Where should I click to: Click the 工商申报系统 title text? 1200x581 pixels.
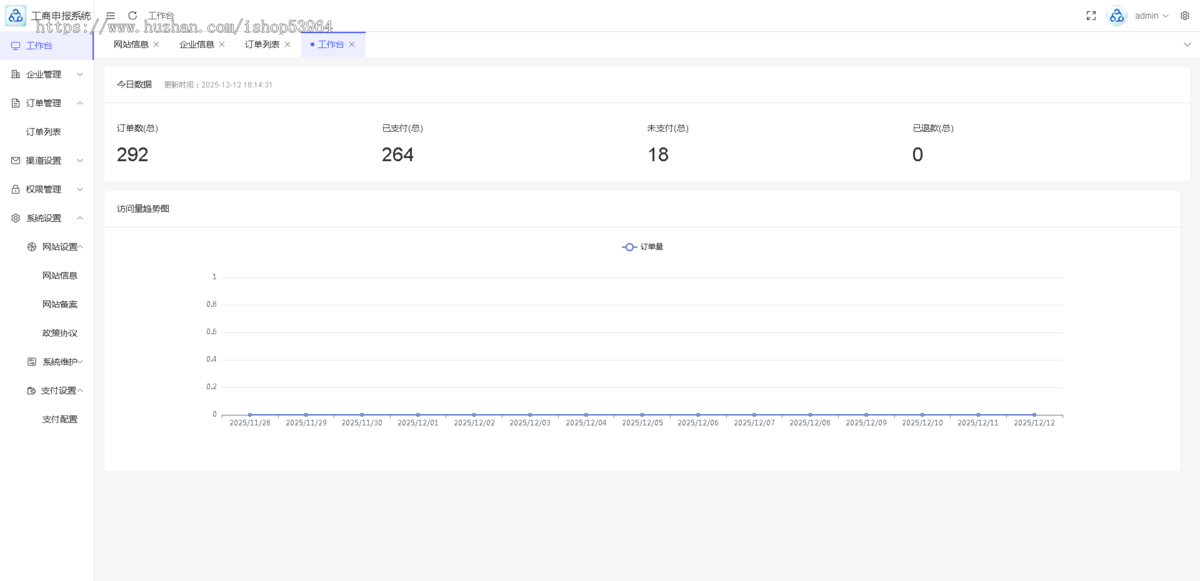click(x=61, y=16)
